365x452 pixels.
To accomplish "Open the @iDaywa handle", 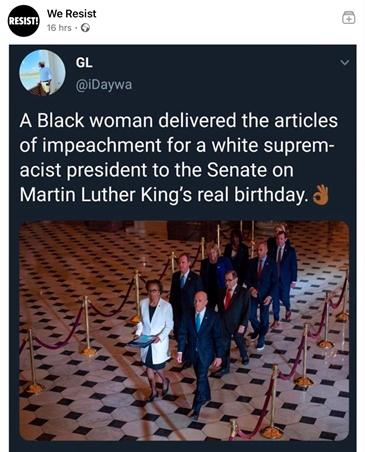I will 104,85.
